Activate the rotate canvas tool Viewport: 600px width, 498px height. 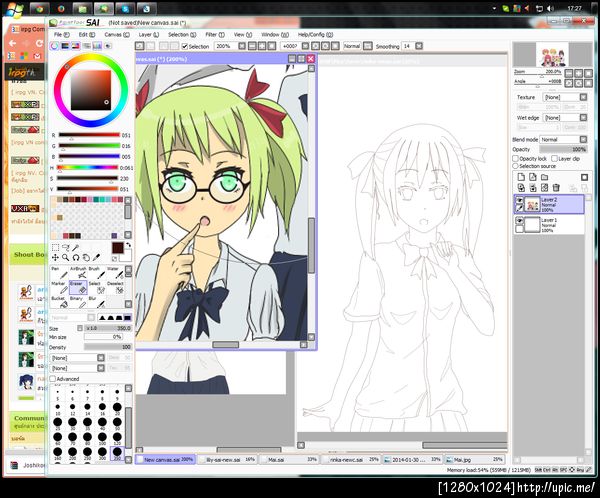coord(76,258)
